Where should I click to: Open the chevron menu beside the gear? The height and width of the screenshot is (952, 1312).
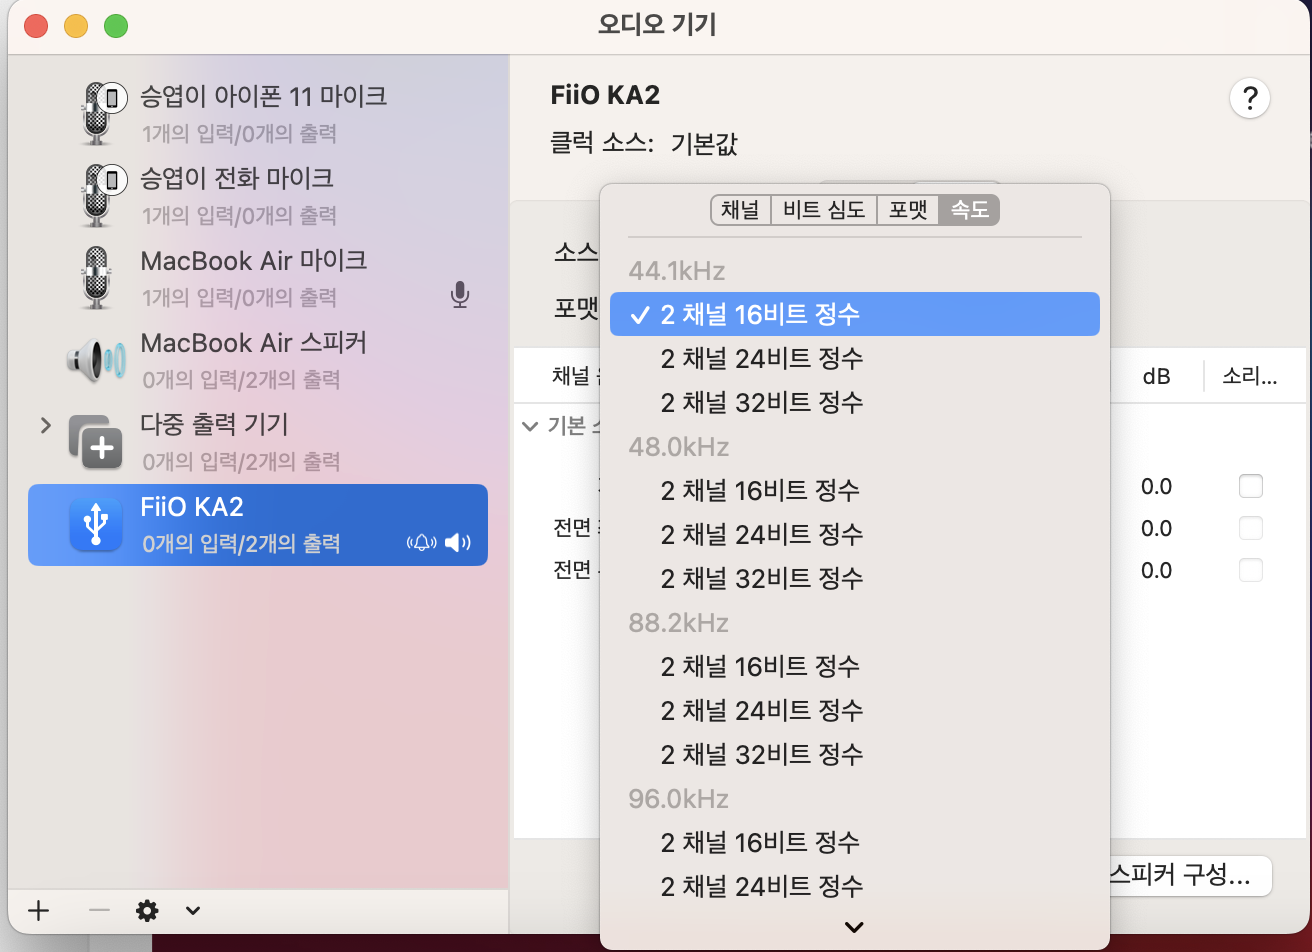pos(193,910)
